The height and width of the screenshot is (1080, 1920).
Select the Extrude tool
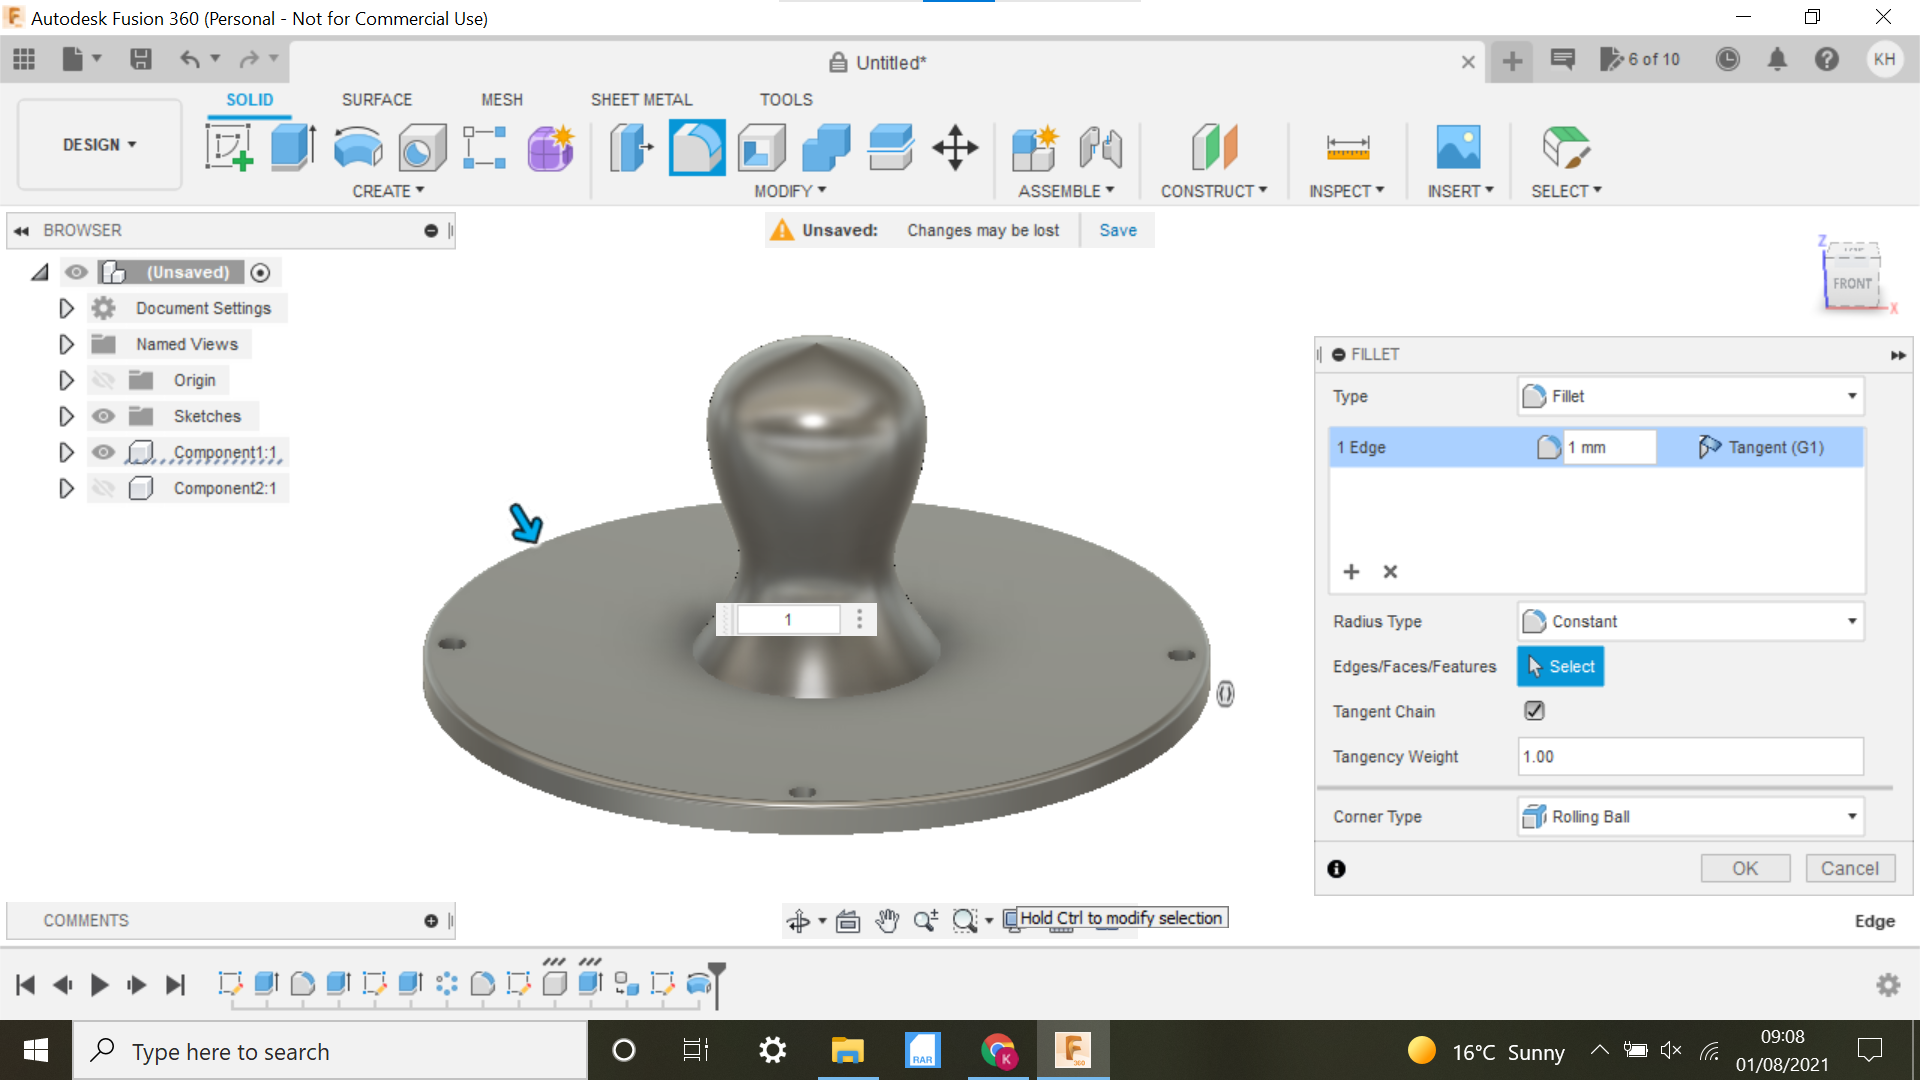click(292, 147)
